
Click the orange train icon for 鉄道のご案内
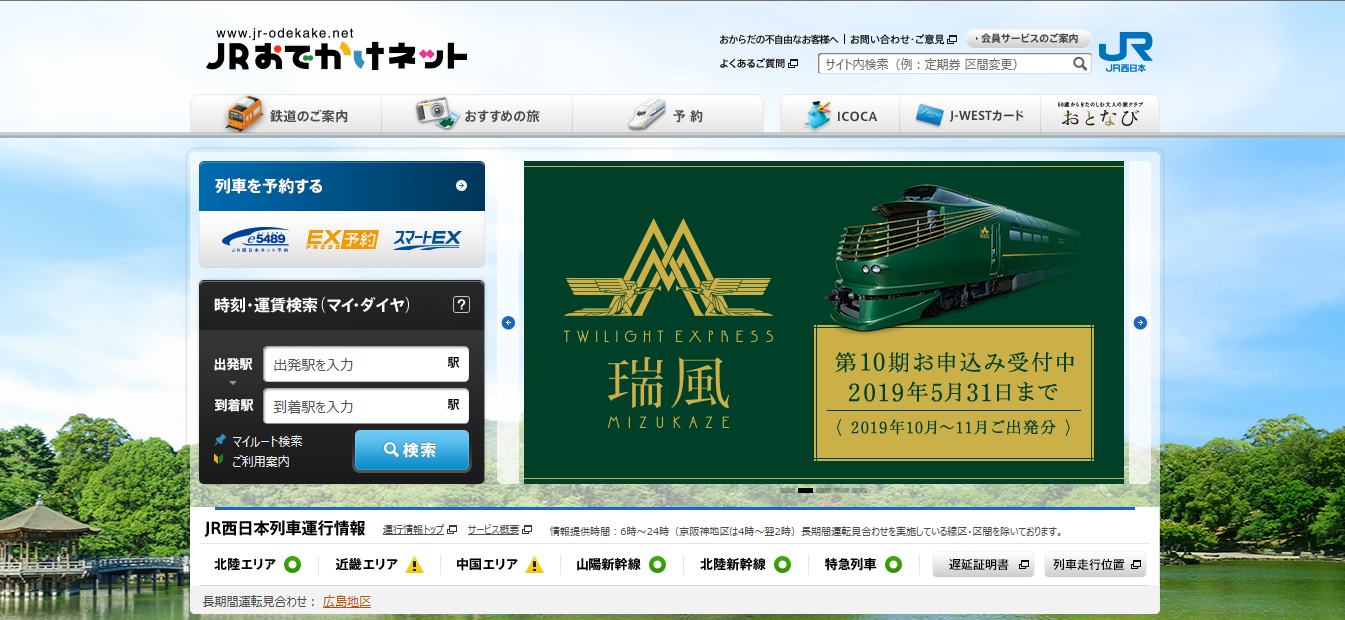(244, 114)
